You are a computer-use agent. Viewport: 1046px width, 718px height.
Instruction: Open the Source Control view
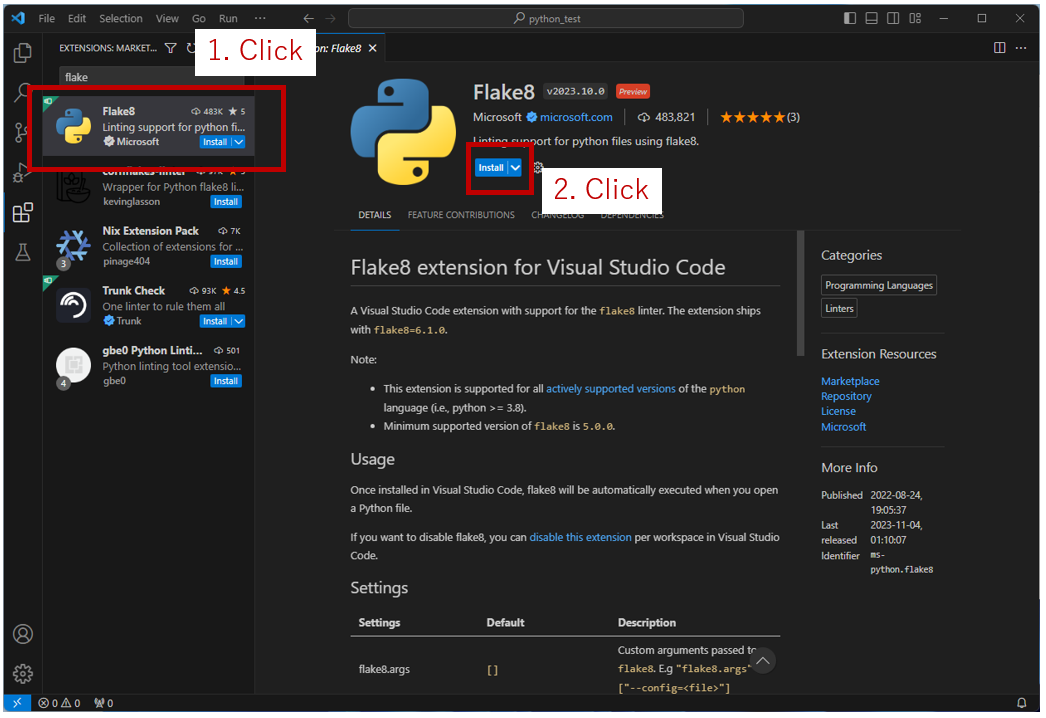click(x=22, y=132)
